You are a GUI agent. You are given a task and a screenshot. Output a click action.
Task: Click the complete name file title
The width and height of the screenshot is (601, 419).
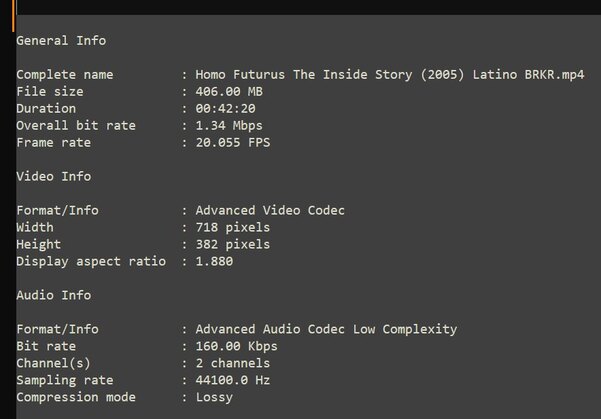pyautogui.click(x=390, y=75)
